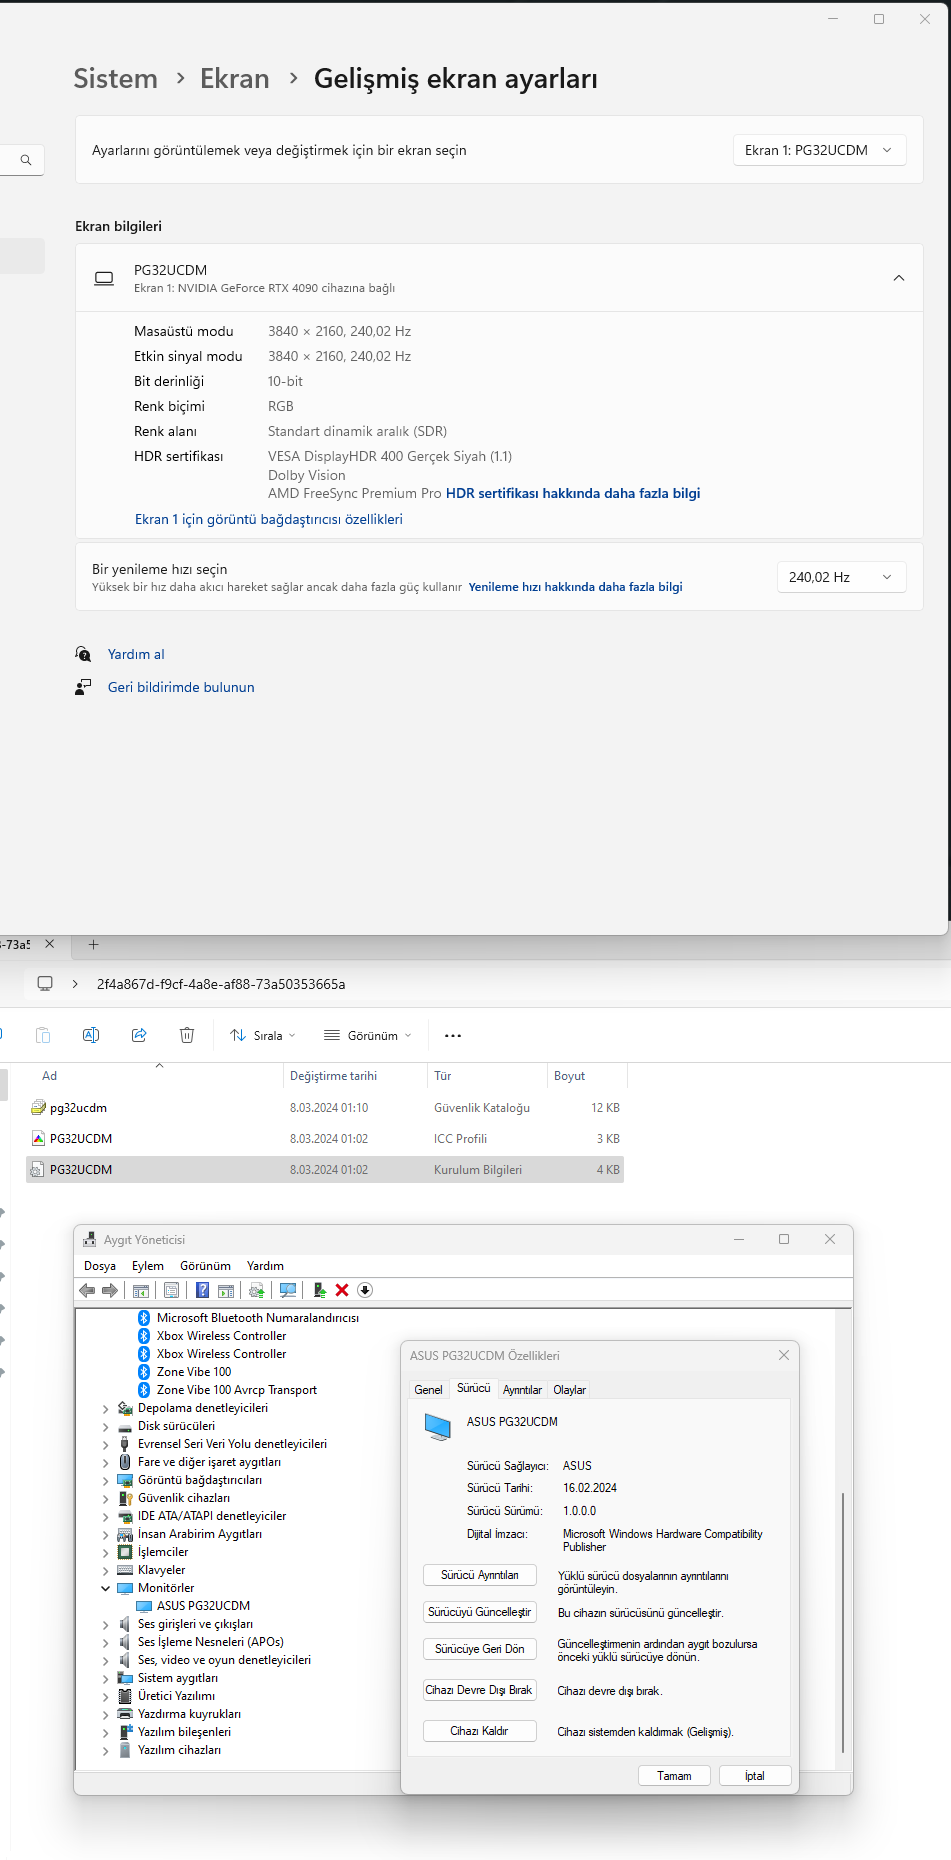Click the monitor icon in the properties dialog

click(x=438, y=1426)
